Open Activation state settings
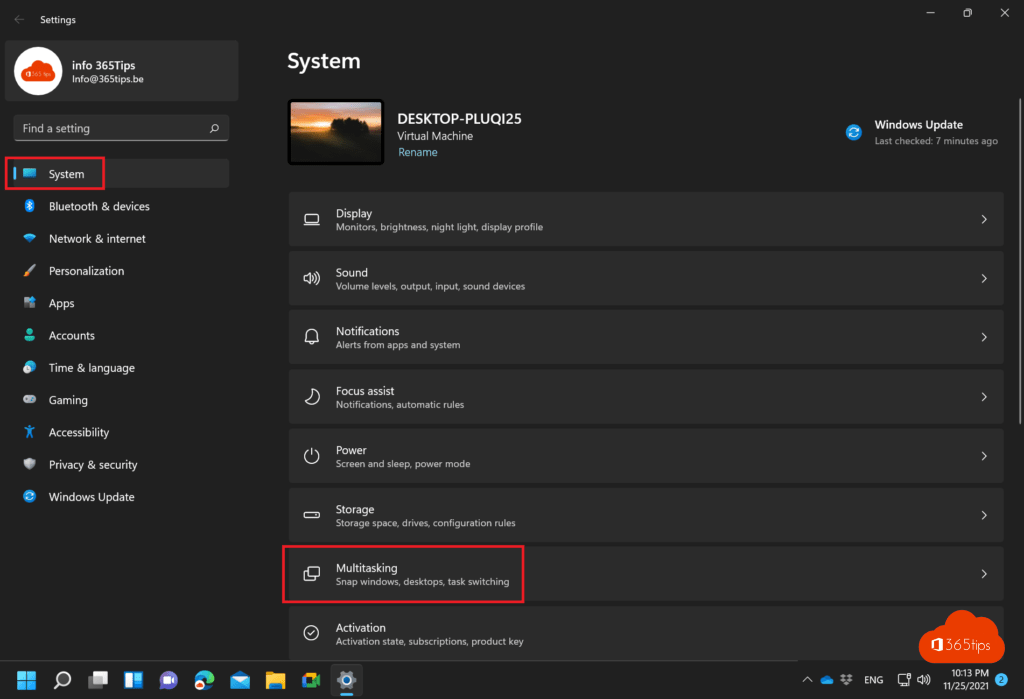Image resolution: width=1024 pixels, height=699 pixels. pos(646,633)
